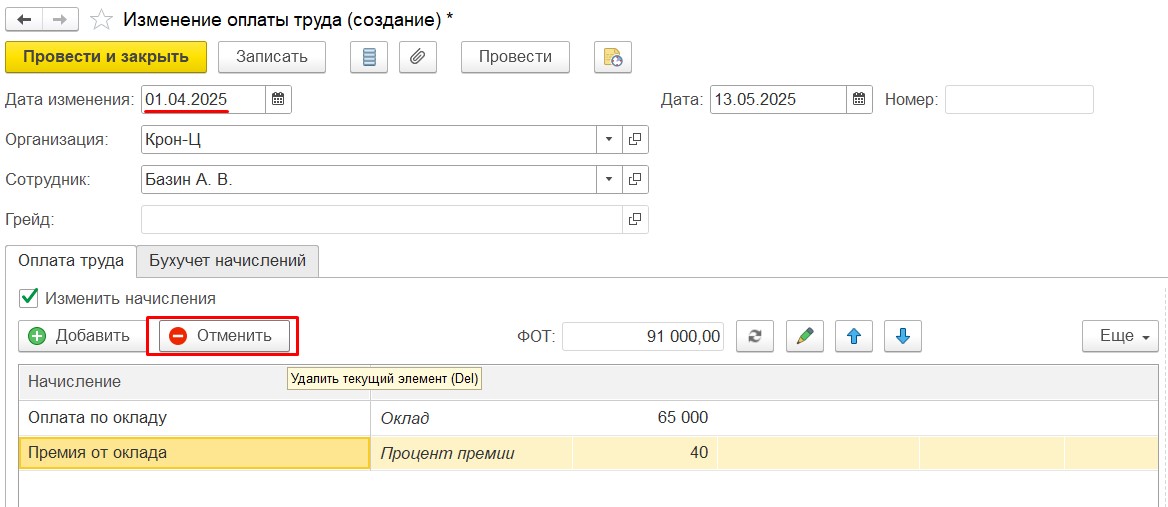The image size is (1168, 507).
Task: Click the back navigation arrow
Action: (24, 20)
